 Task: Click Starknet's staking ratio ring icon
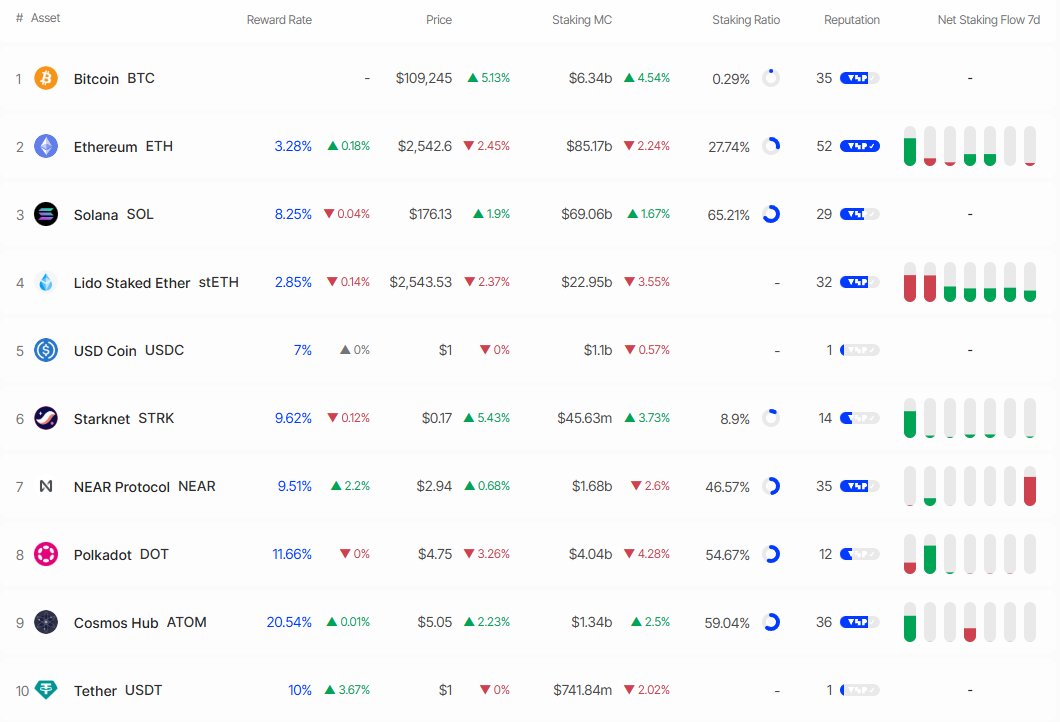coord(771,418)
